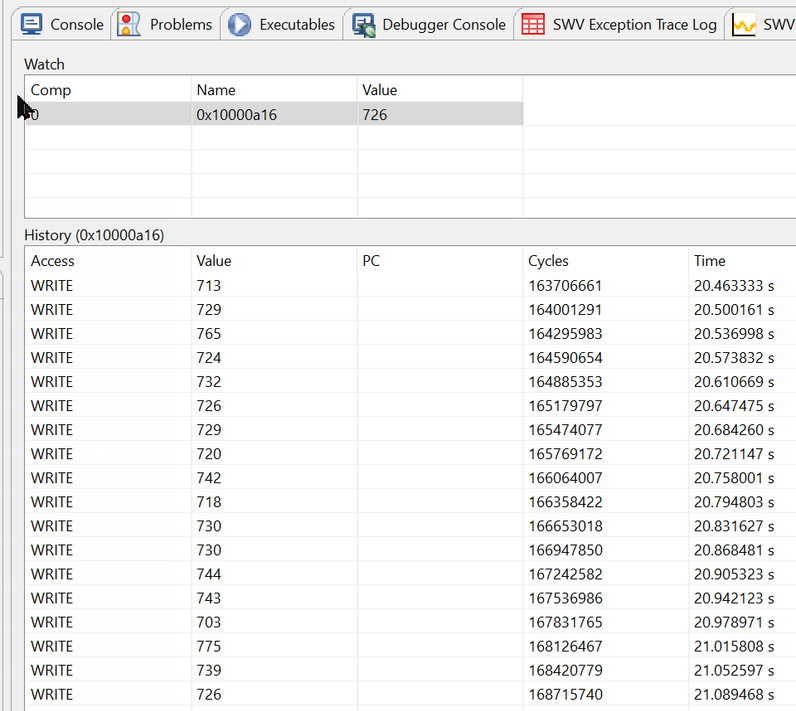Click the Executables play icon
Screen dimensions: 796x711
(x=239, y=24)
